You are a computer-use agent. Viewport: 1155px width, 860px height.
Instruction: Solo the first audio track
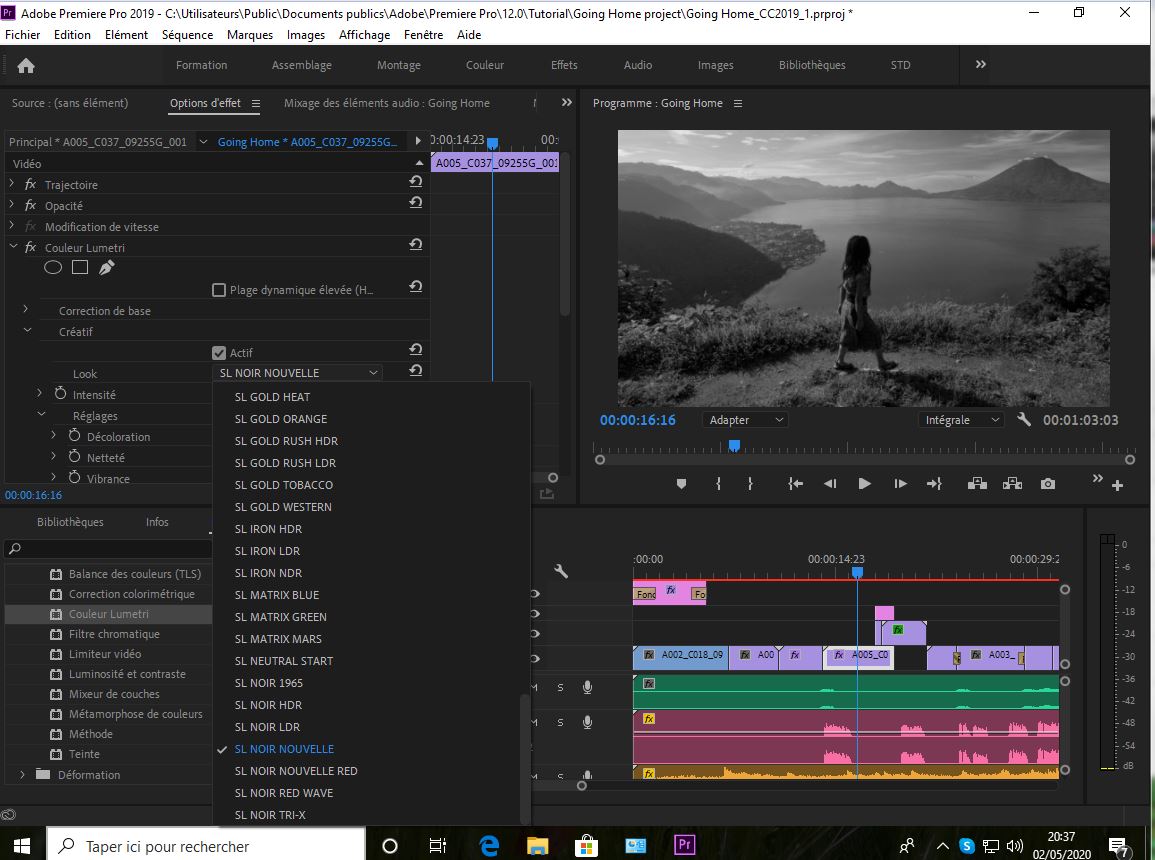coord(561,687)
